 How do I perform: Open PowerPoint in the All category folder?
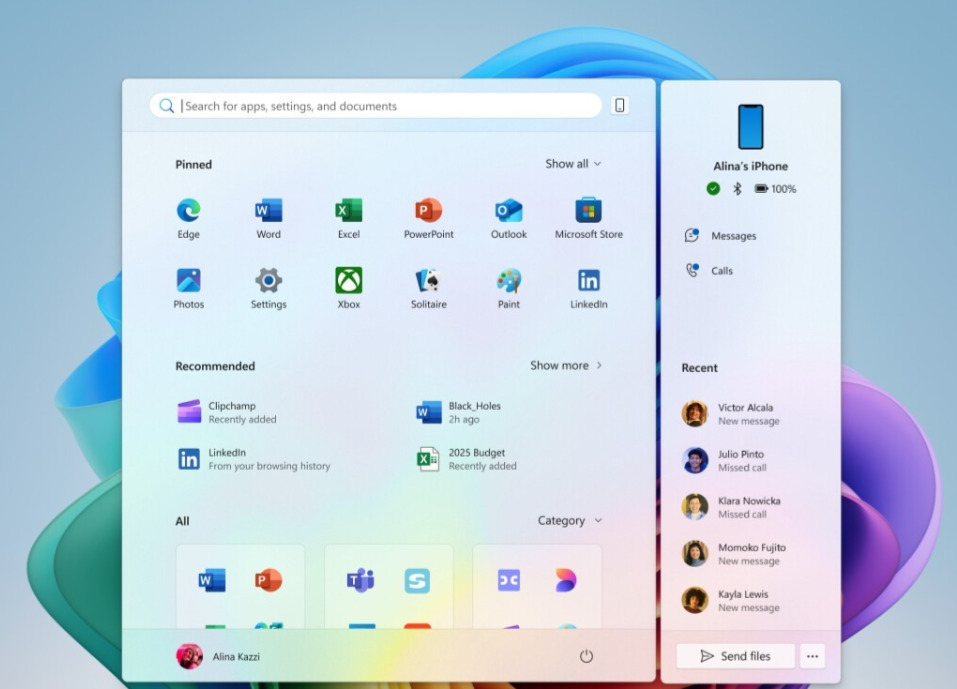269,580
